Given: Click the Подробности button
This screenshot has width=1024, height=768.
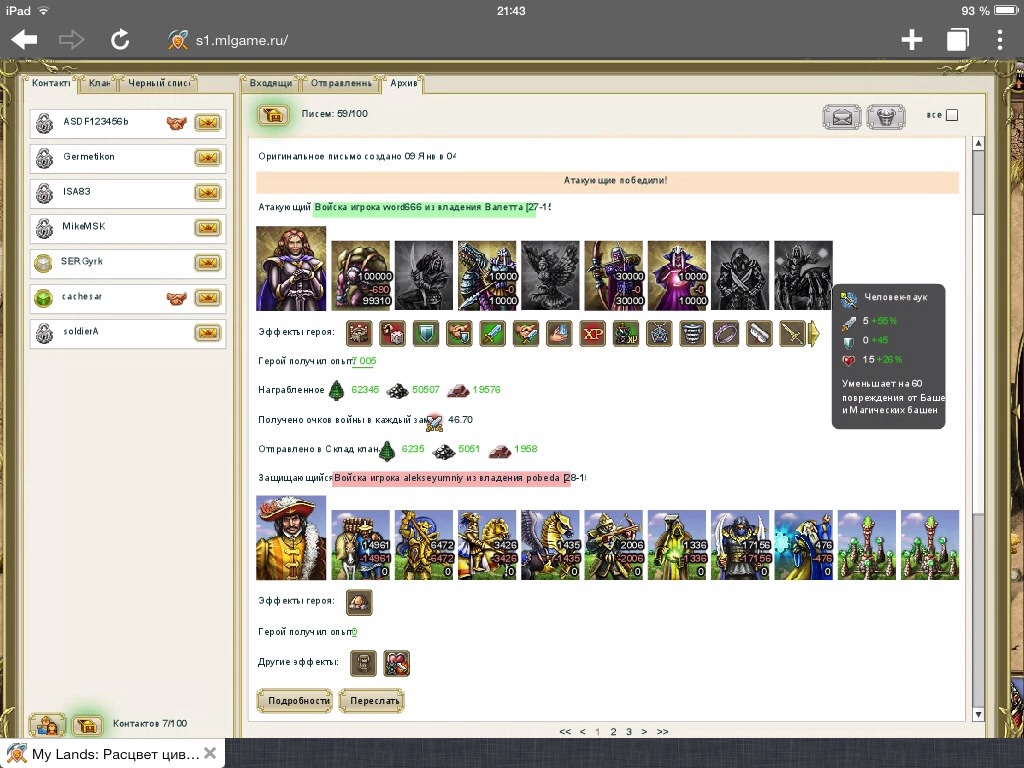Looking at the screenshot, I should (x=294, y=701).
